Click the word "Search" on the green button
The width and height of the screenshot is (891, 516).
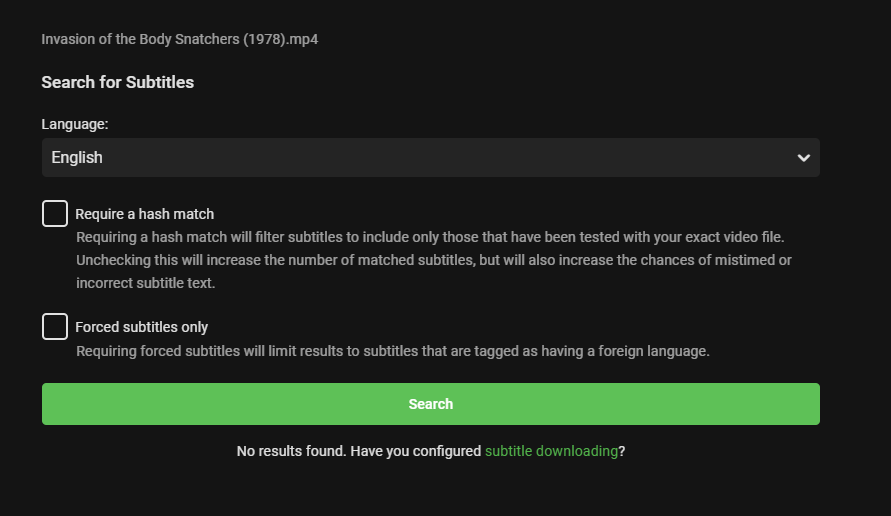(431, 404)
